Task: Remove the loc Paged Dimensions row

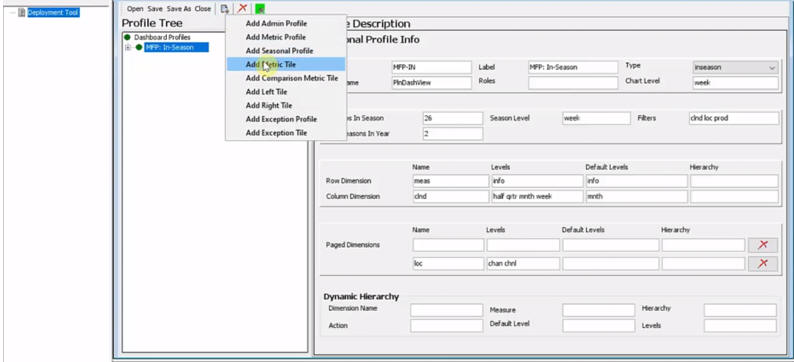Action: (763, 263)
